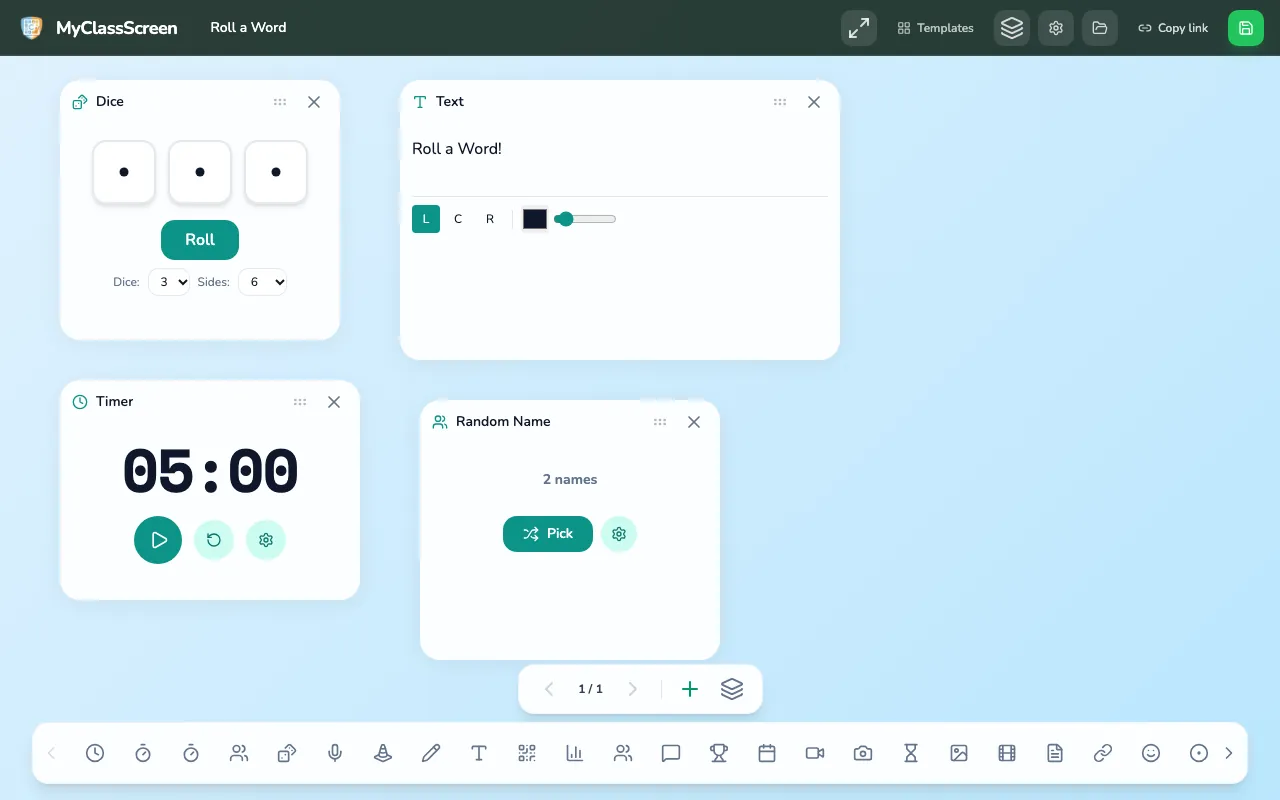This screenshot has width=1280, height=800.
Task: Set text alignment to center (C)
Action: 458,219
